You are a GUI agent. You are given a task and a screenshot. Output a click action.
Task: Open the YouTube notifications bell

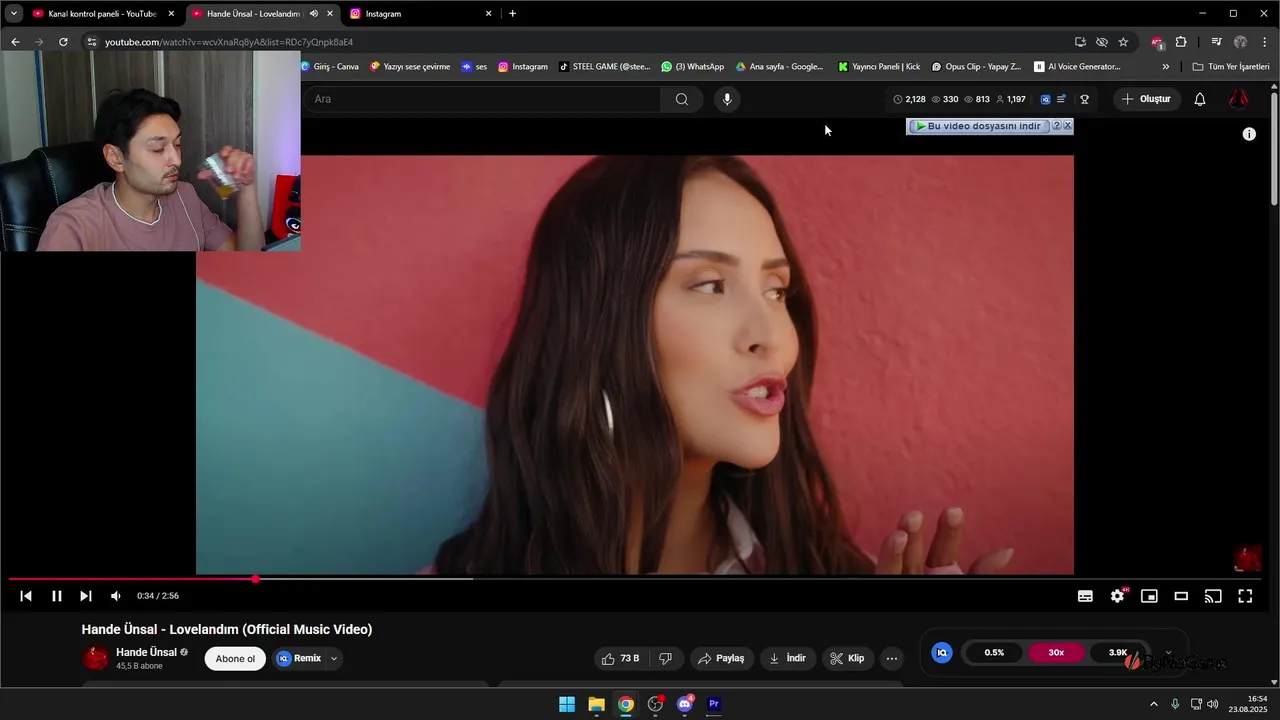pos(1200,99)
